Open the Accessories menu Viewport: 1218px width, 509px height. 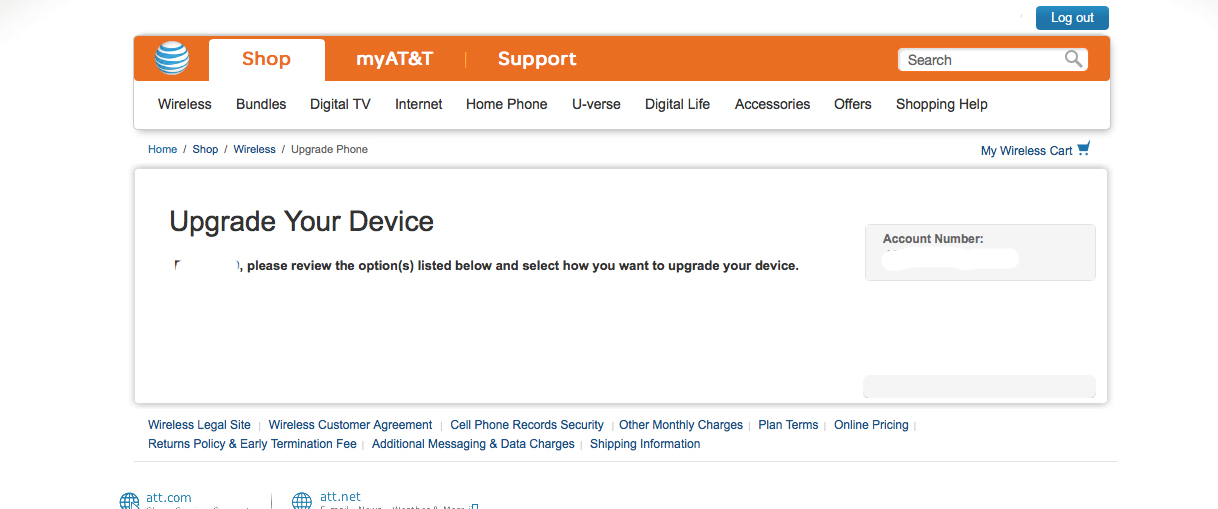[772, 104]
